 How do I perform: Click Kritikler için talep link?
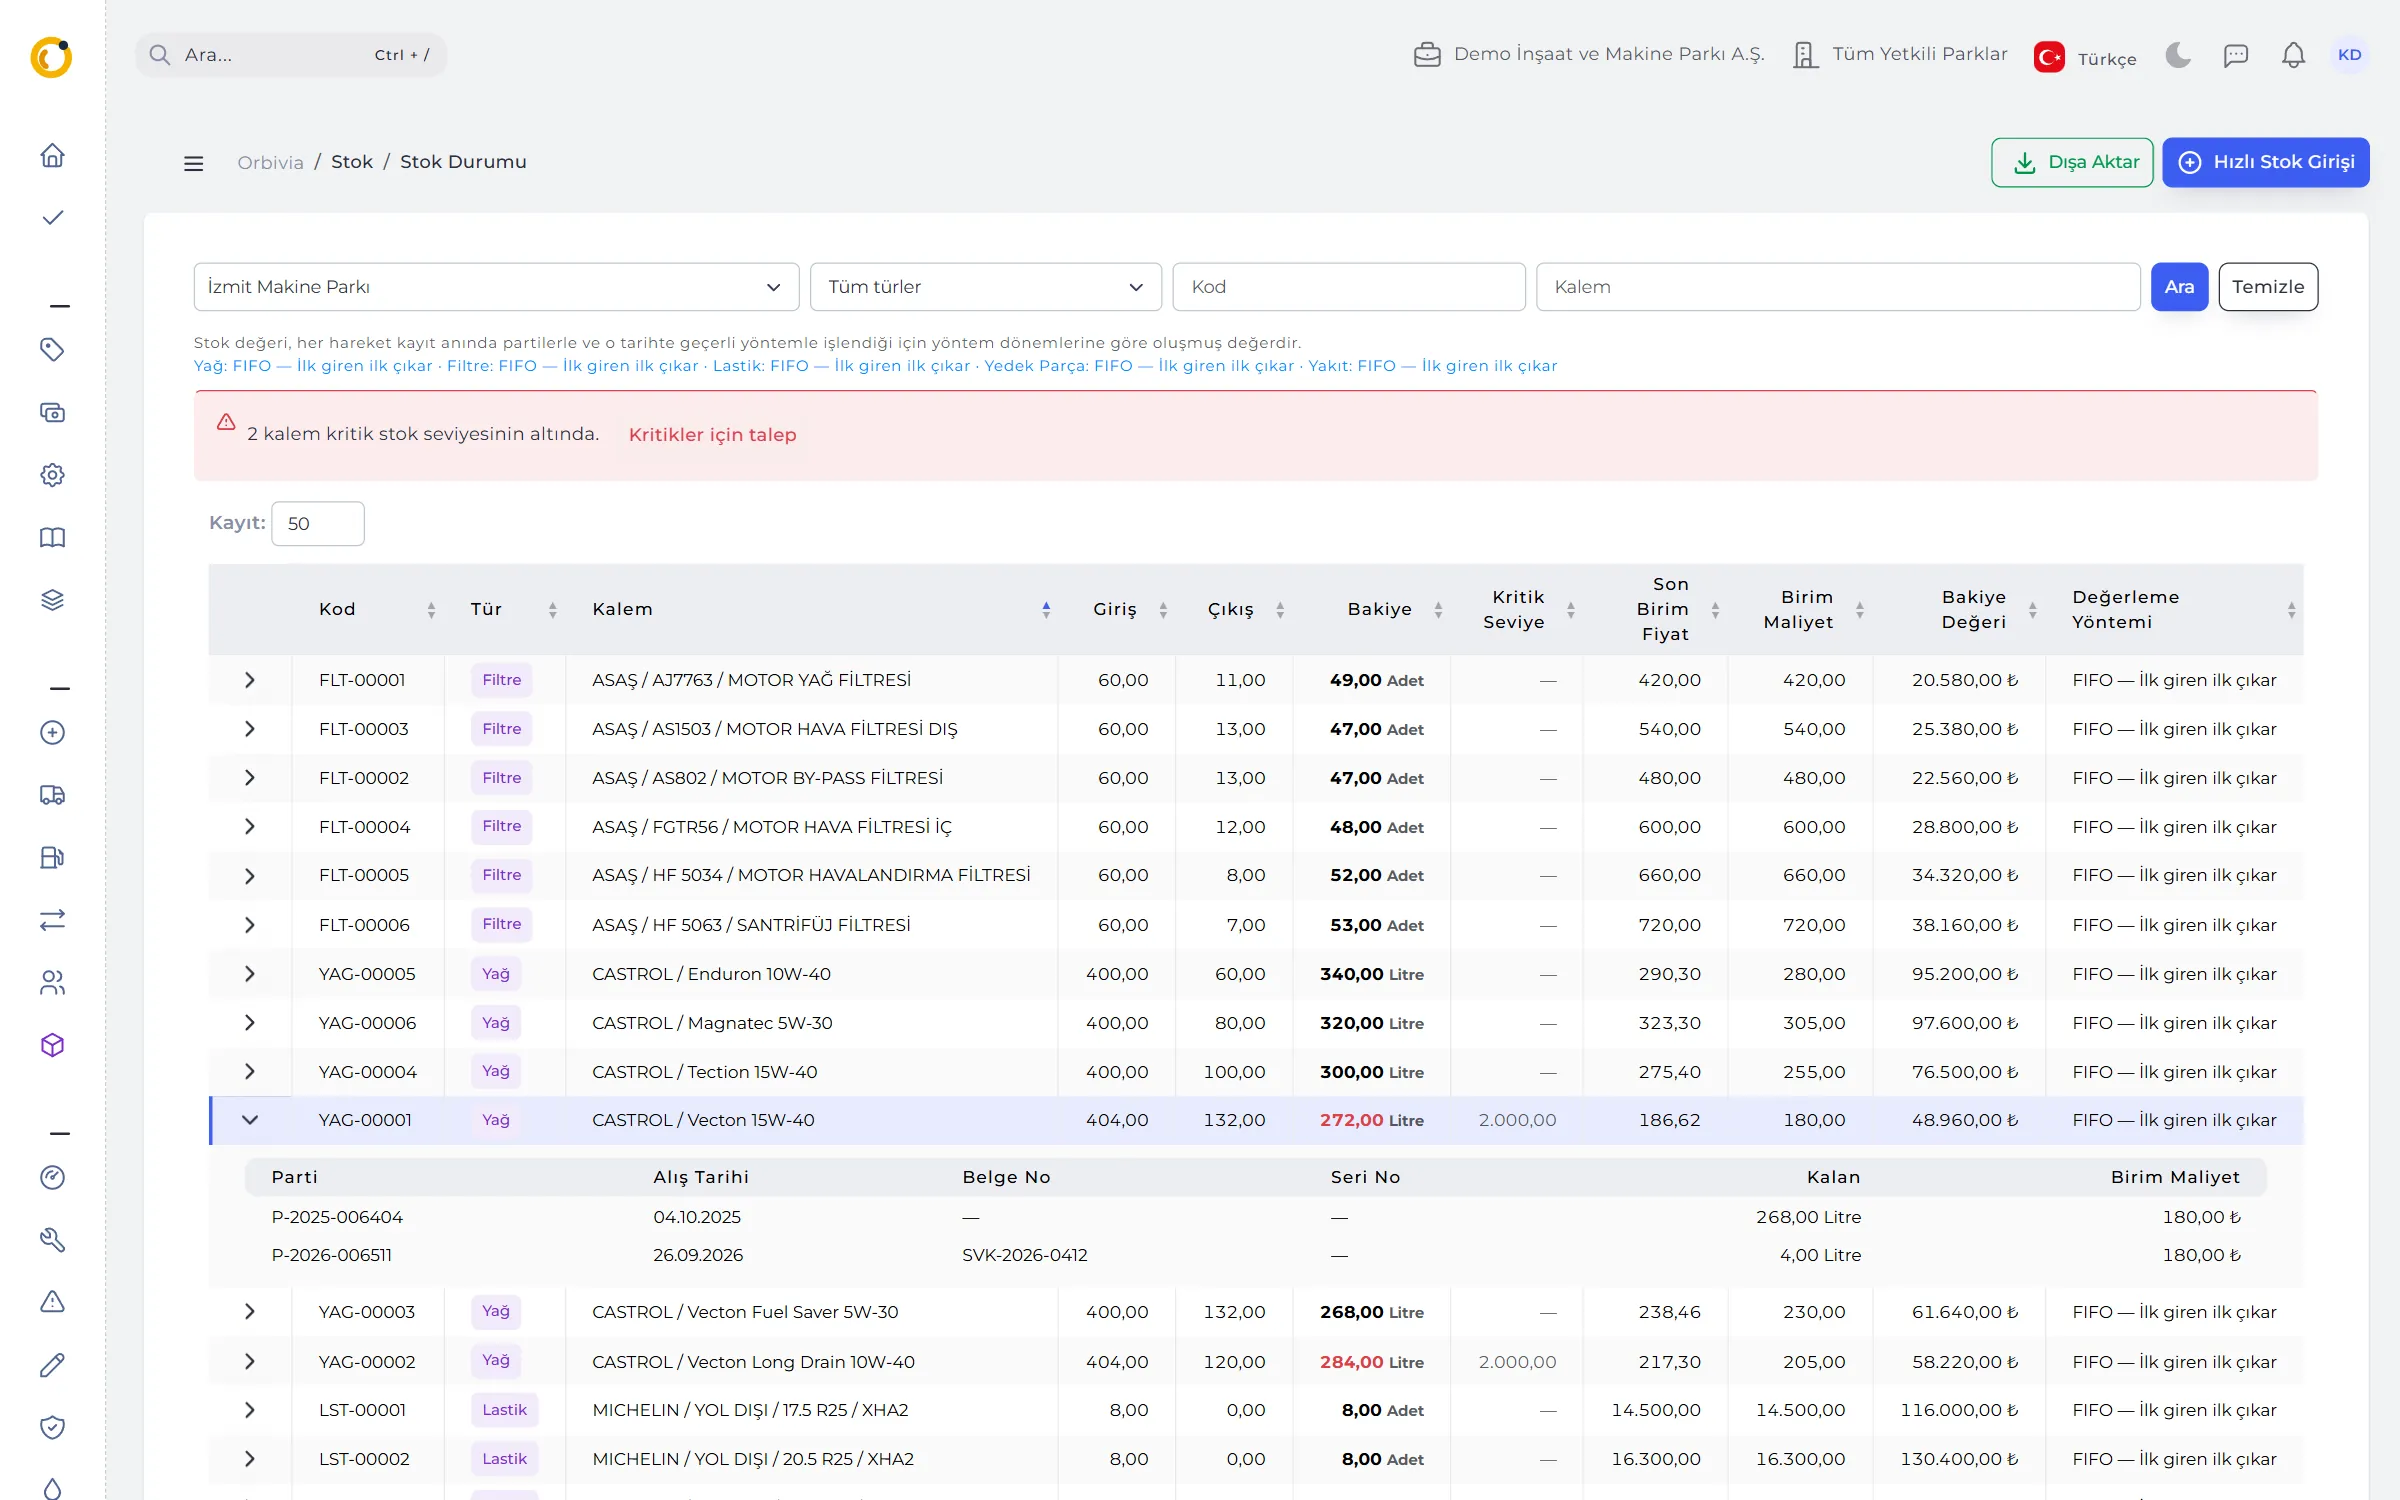tap(712, 435)
